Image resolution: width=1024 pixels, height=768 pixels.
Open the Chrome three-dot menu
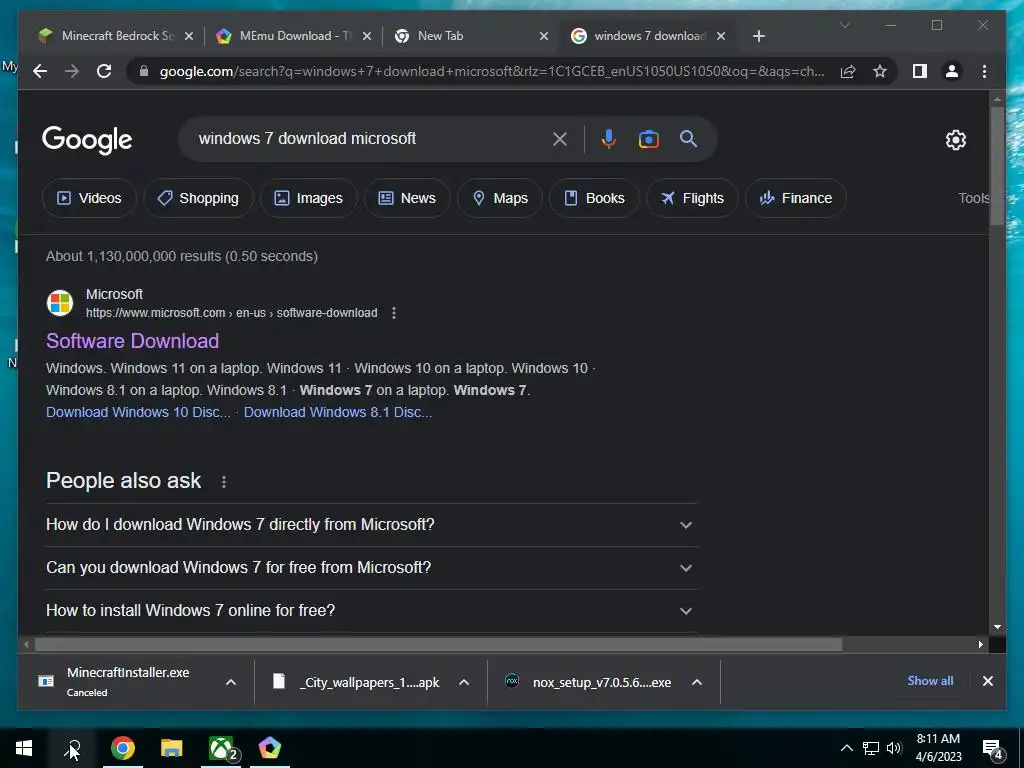(984, 71)
